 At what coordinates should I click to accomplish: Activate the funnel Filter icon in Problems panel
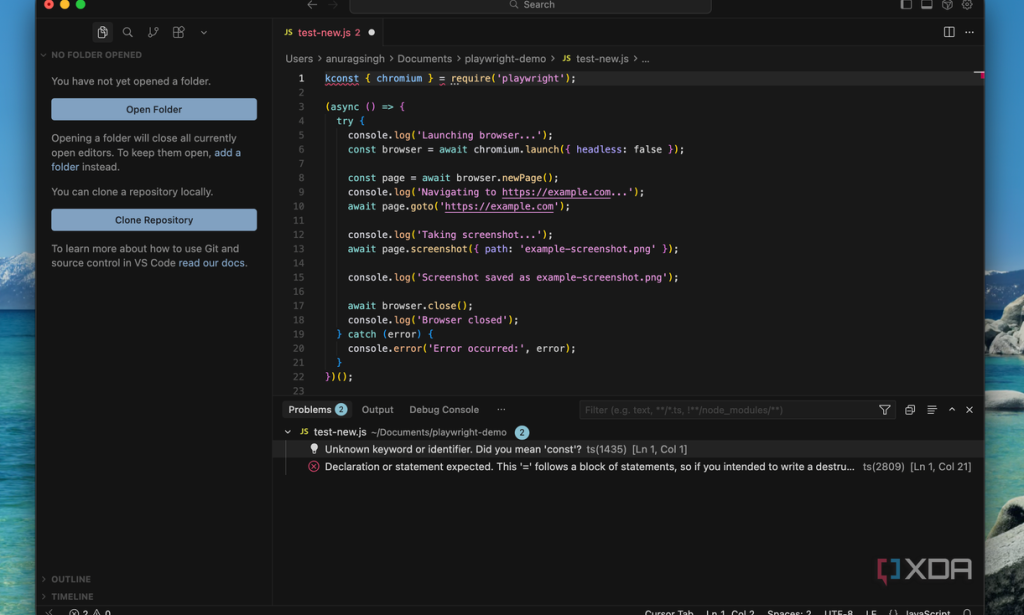click(885, 409)
